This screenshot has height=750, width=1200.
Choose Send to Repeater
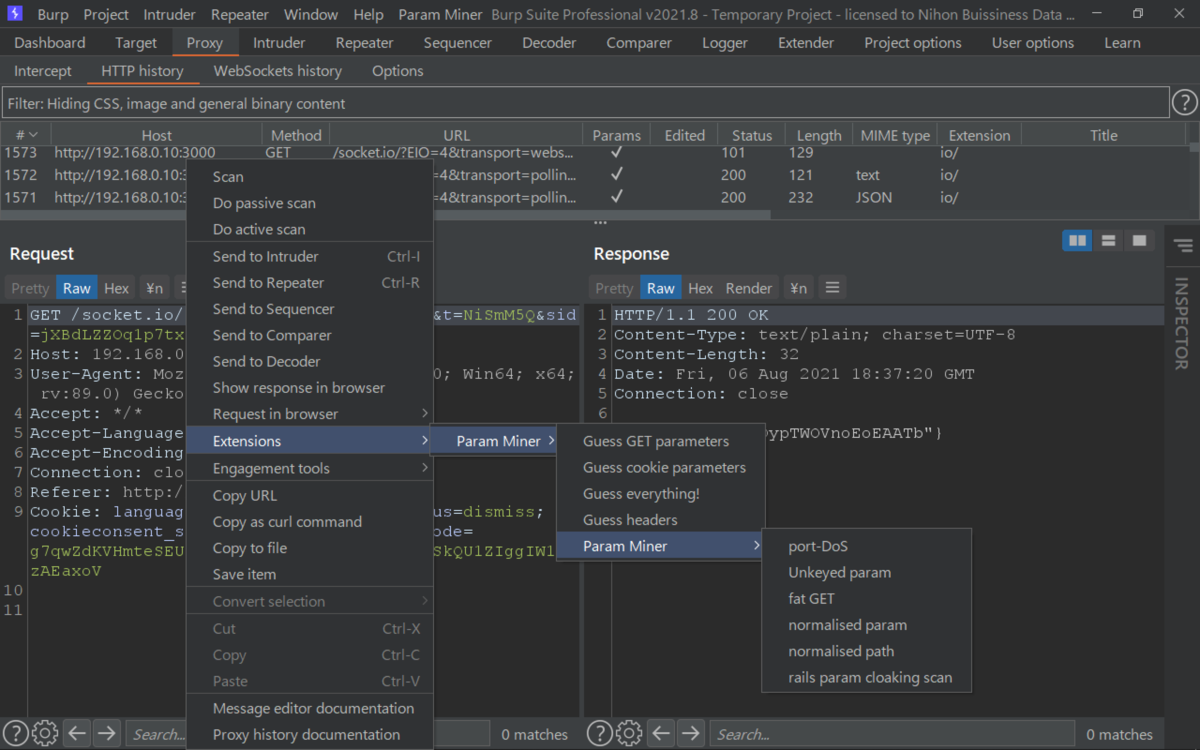(310, 283)
